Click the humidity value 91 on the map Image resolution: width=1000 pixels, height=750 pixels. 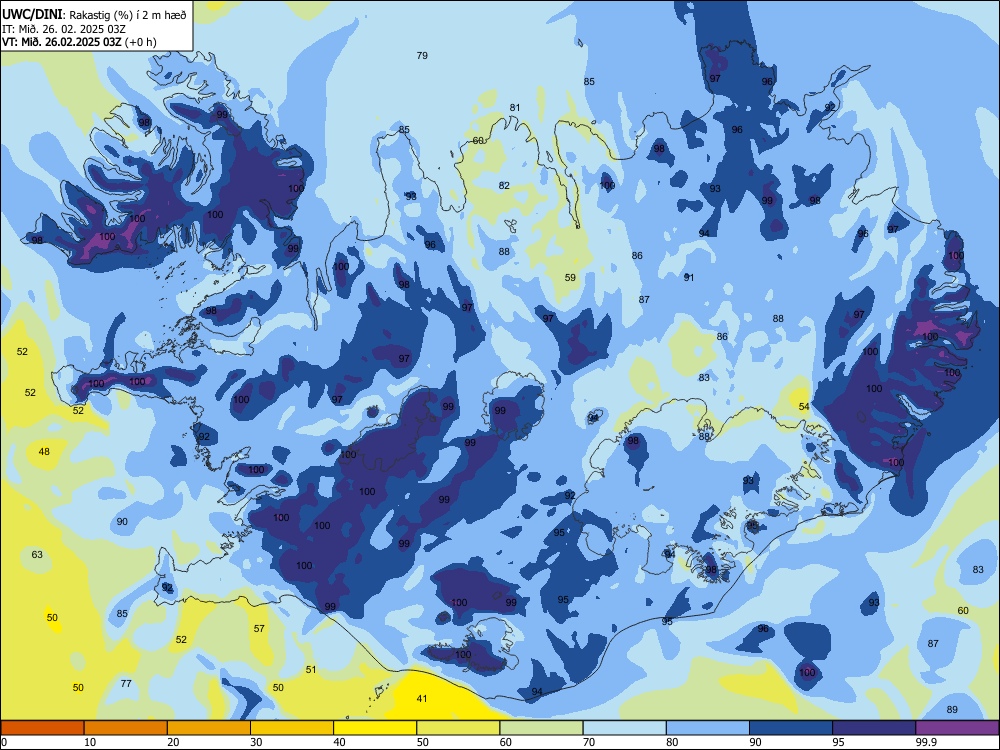pyautogui.click(x=689, y=277)
